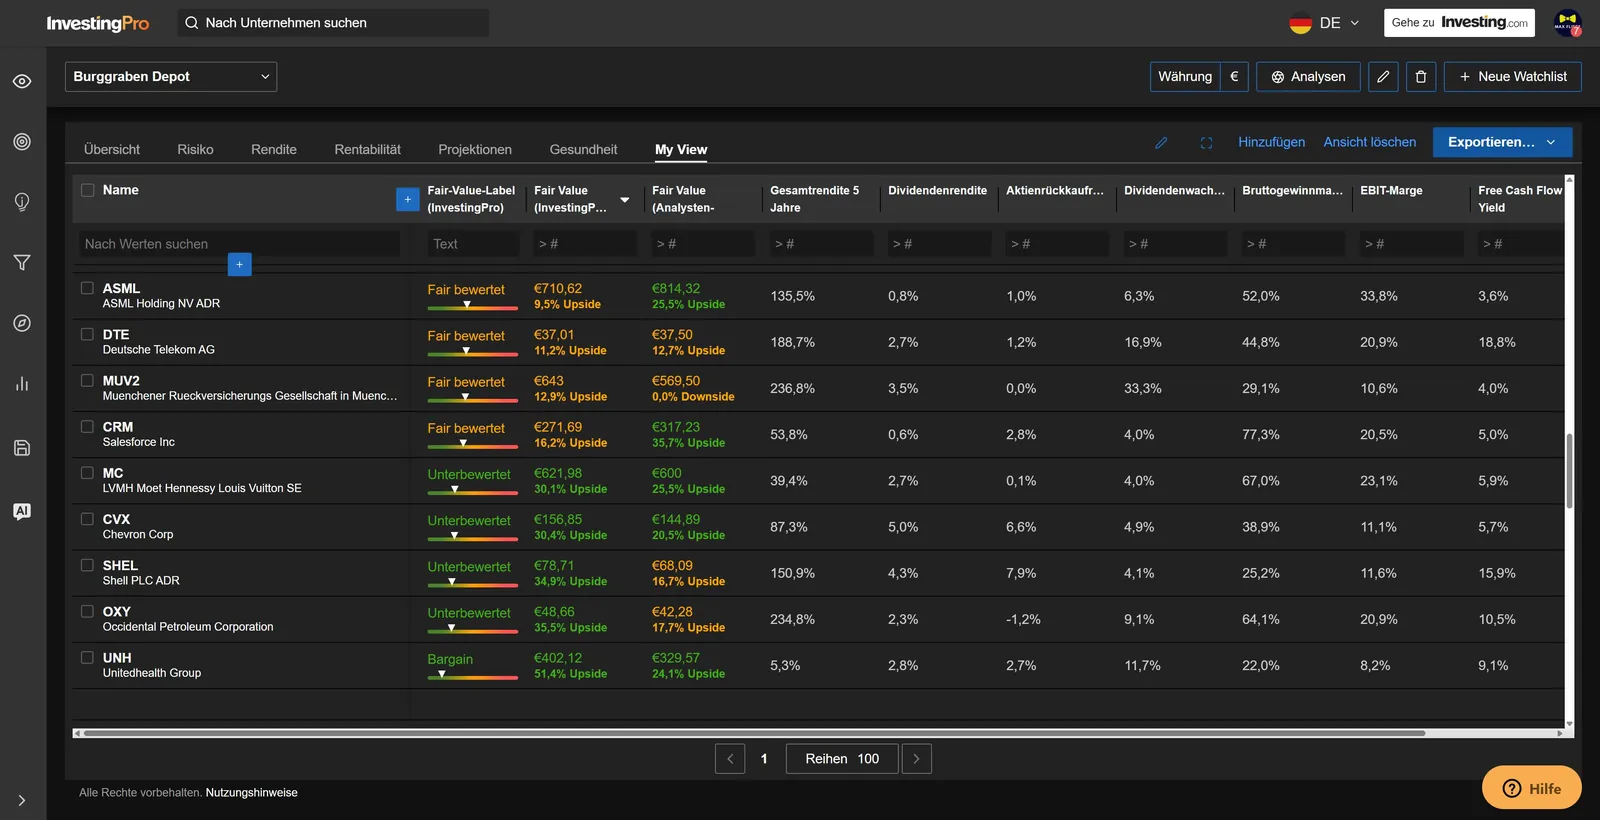Click the pencil edit watchlist button
The width and height of the screenshot is (1600, 820).
(1383, 77)
